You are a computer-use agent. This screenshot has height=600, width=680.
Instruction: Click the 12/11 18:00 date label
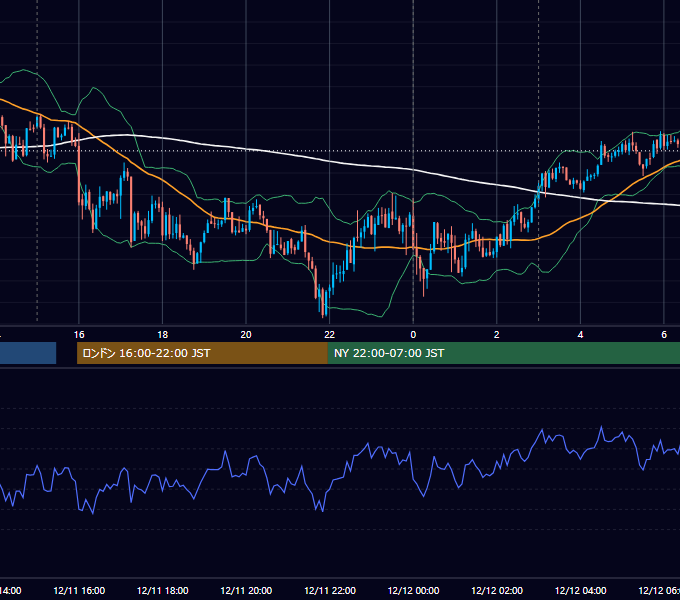pyautogui.click(x=163, y=590)
